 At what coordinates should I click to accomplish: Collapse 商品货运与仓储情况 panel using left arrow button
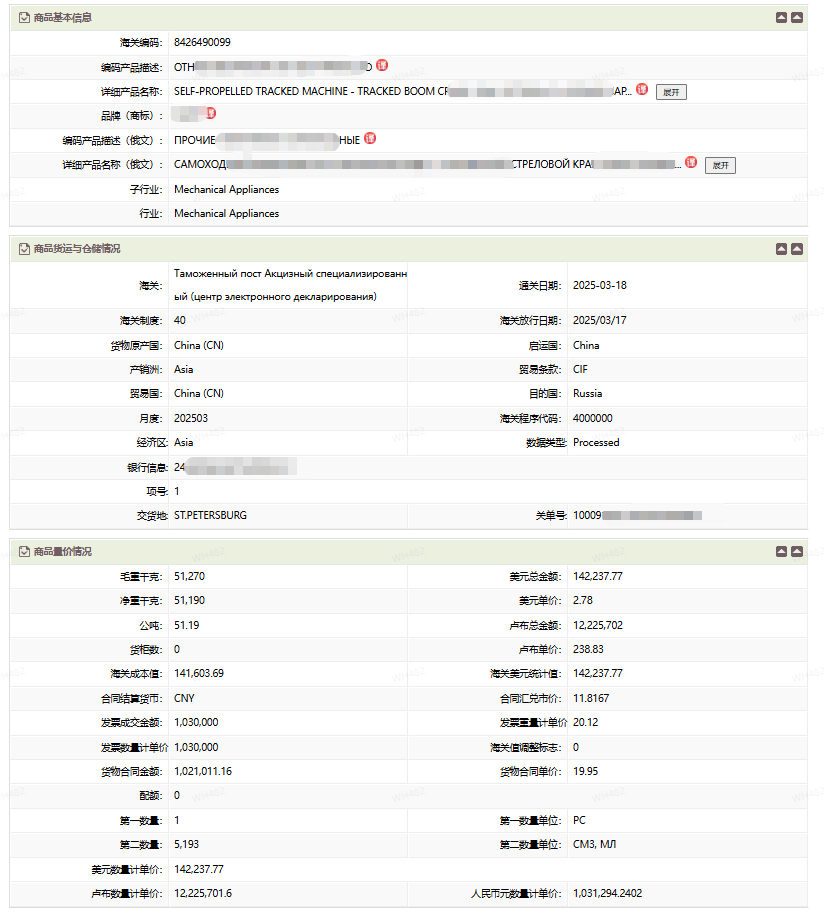[781, 248]
